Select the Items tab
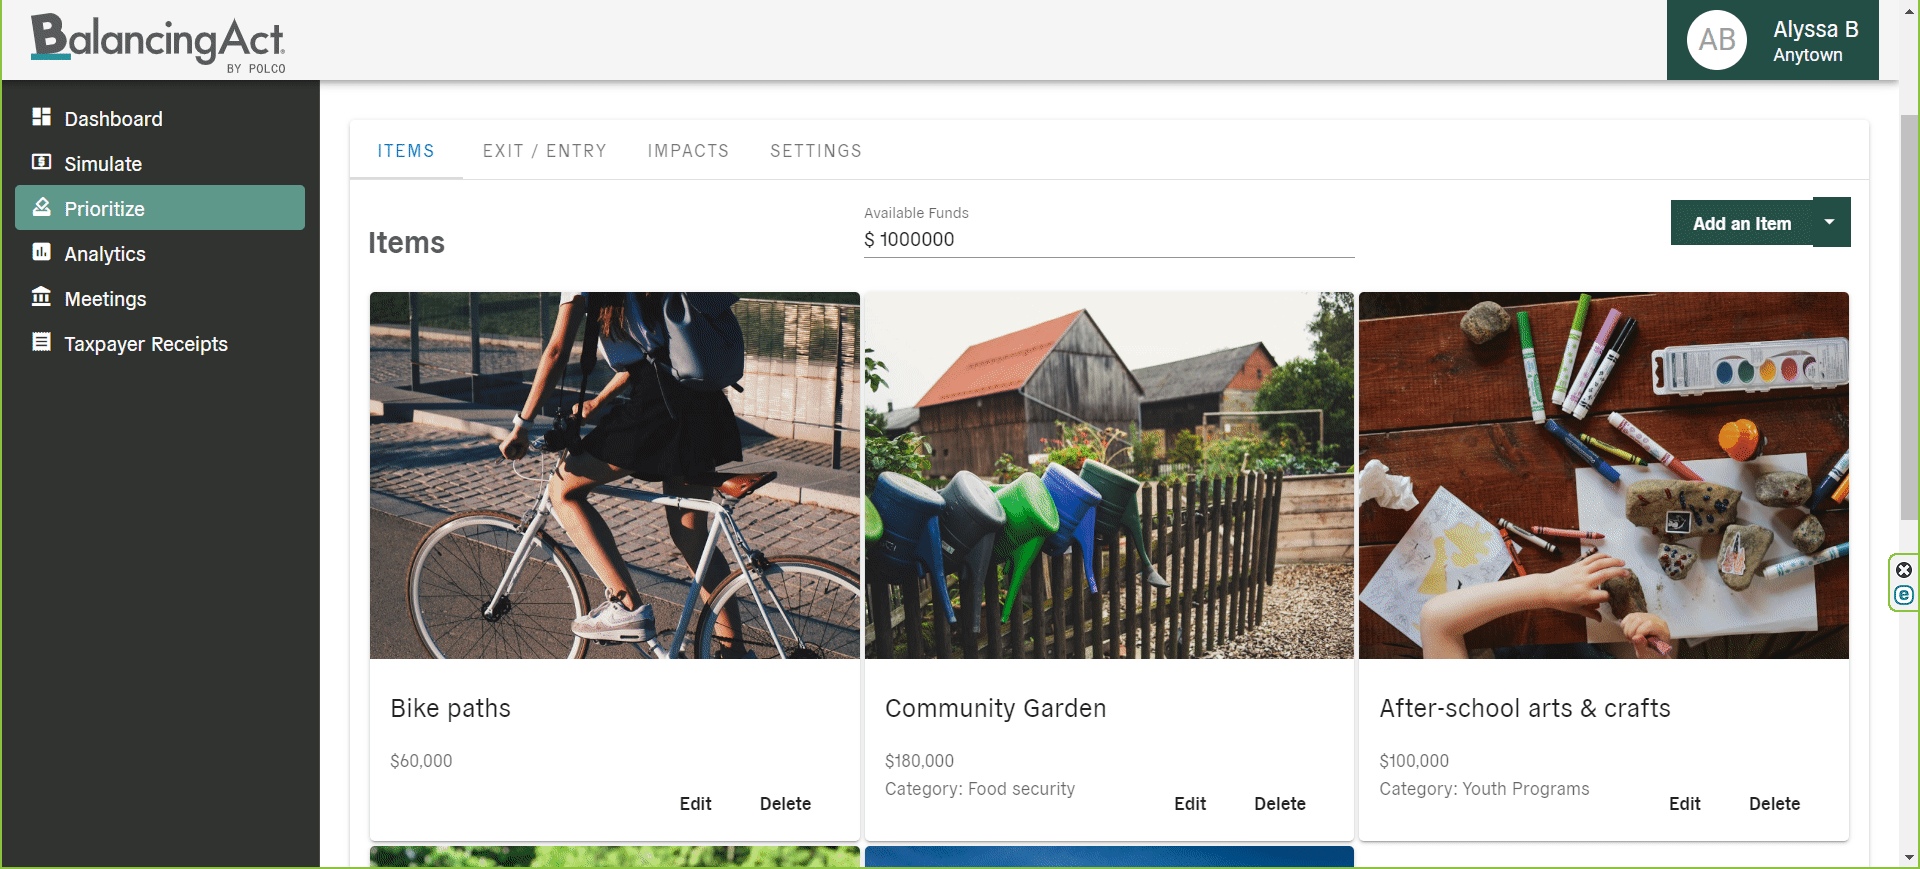Viewport: 1920px width, 869px height. click(x=406, y=151)
